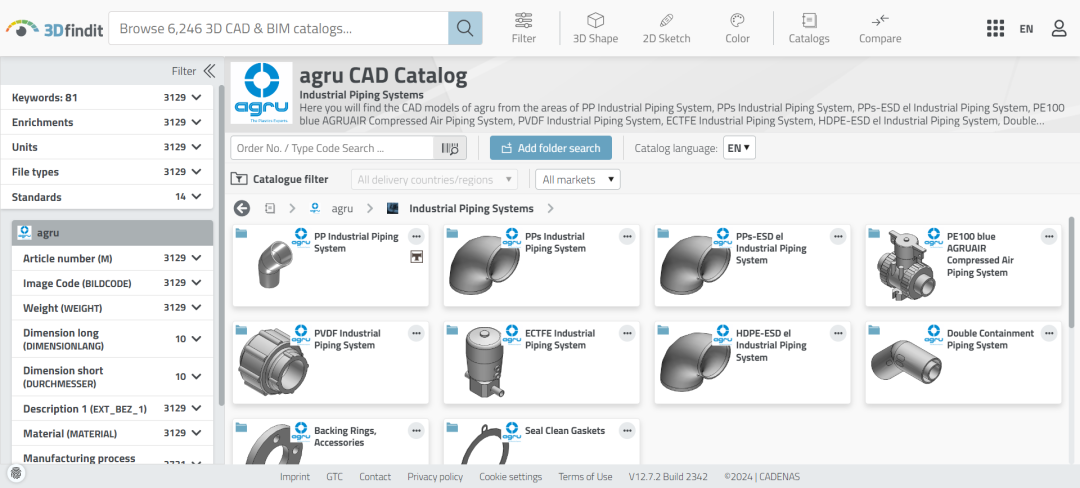The width and height of the screenshot is (1080, 488).
Task: Open the apps grid menu
Action: [995, 28]
